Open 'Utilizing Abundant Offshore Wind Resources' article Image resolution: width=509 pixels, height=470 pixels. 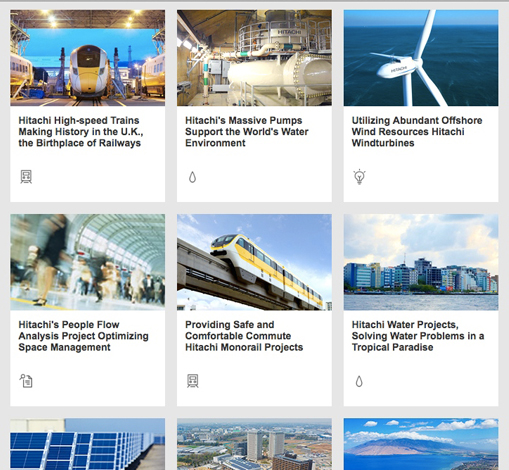[417, 132]
